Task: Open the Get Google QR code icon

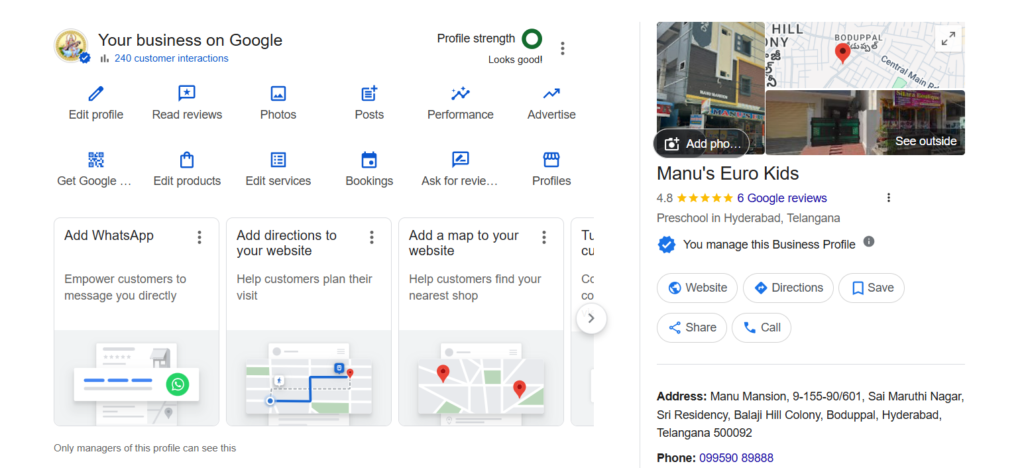Action: coord(96,160)
